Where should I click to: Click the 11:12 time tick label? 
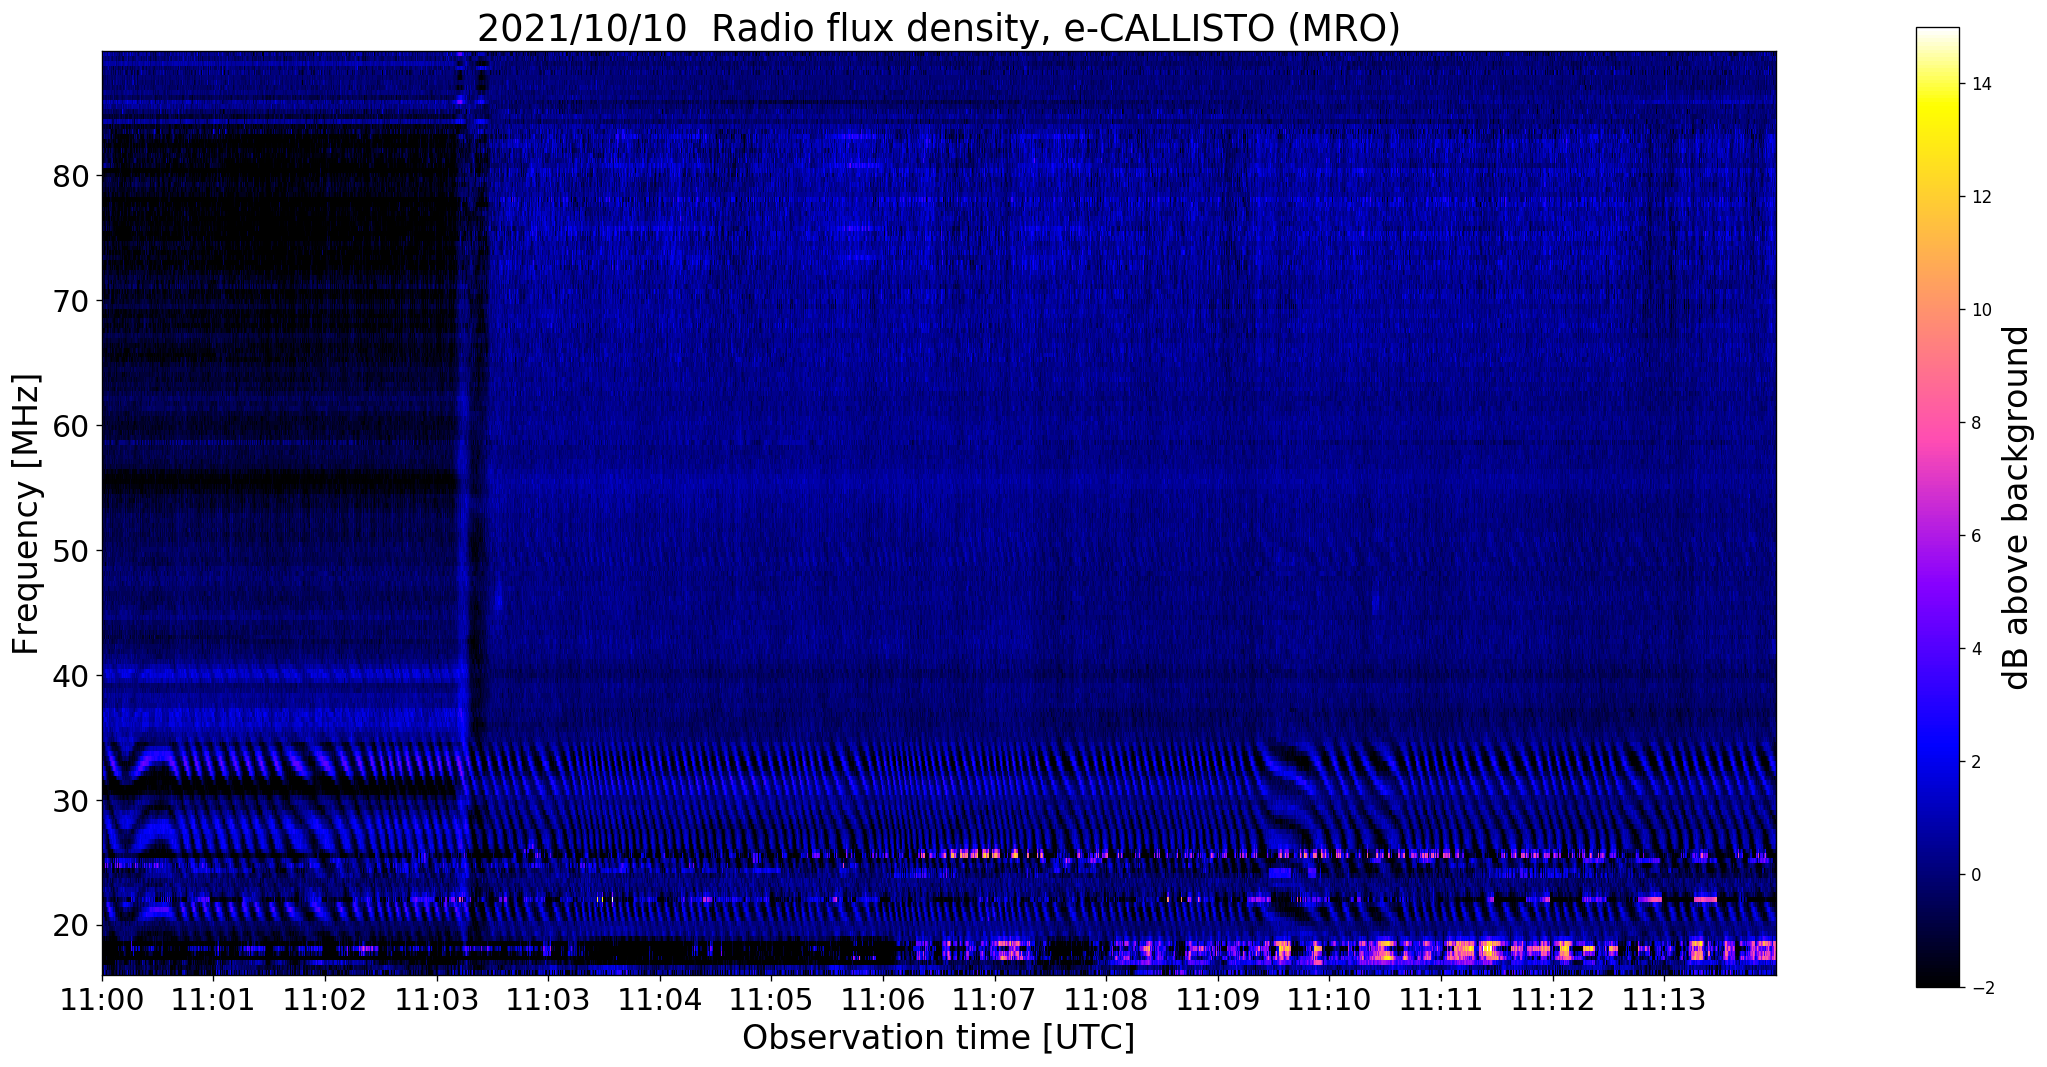coord(1551,999)
